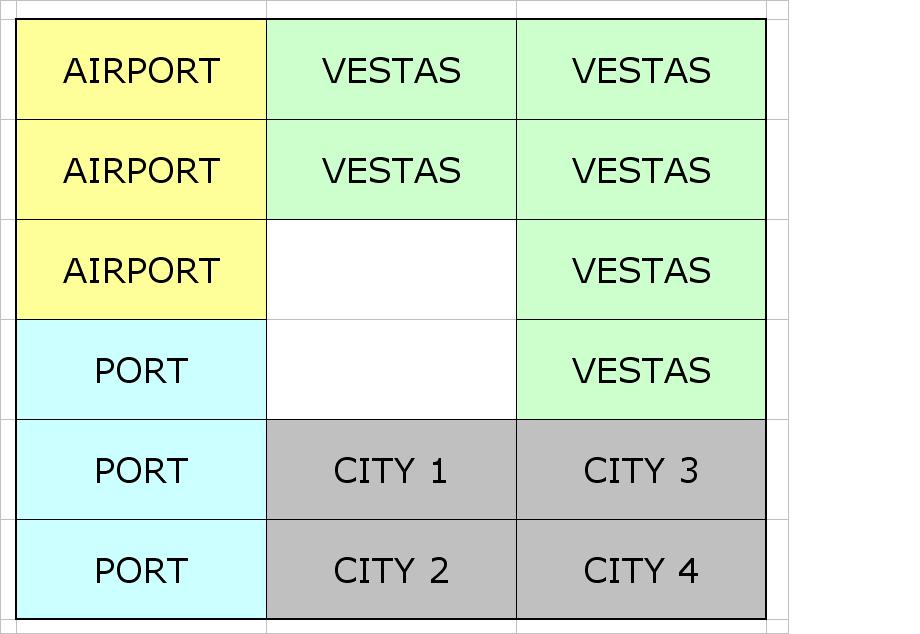920x634 pixels.
Task: Click the PORT cell directly below AIRPORT
Action: pos(141,370)
